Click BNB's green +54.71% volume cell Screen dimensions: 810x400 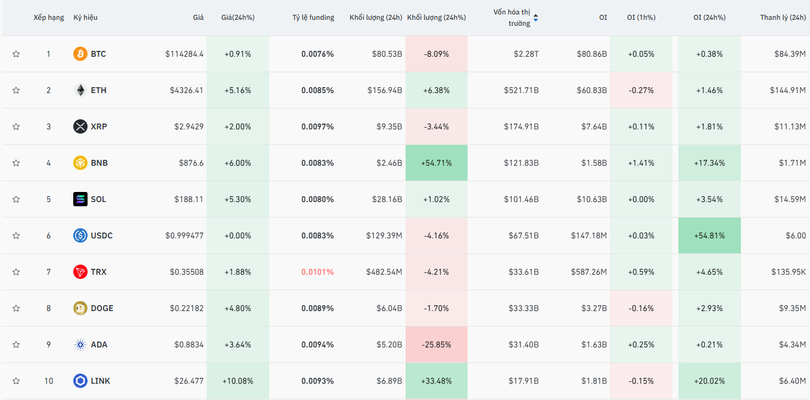[436, 163]
